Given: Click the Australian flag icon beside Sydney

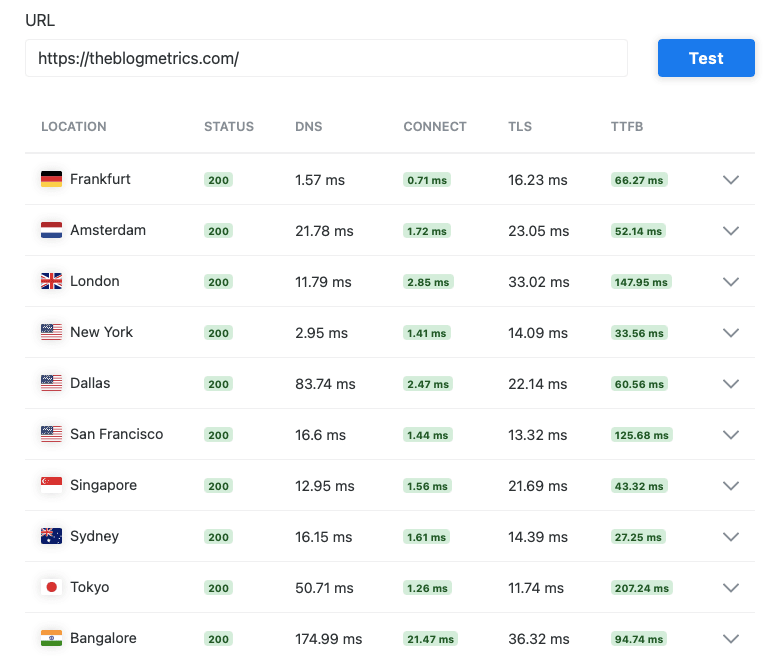Looking at the screenshot, I should click(x=51, y=537).
